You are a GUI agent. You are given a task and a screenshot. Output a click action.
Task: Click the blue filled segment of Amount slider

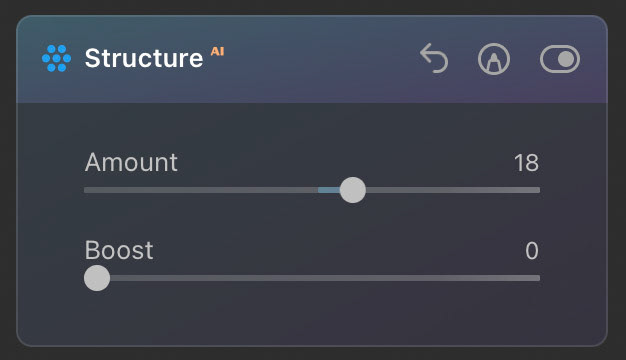point(329,190)
